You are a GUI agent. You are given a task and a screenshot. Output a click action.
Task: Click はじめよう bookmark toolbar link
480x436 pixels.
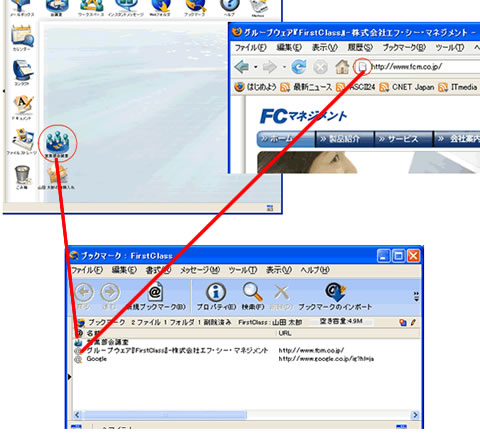[x=256, y=87]
